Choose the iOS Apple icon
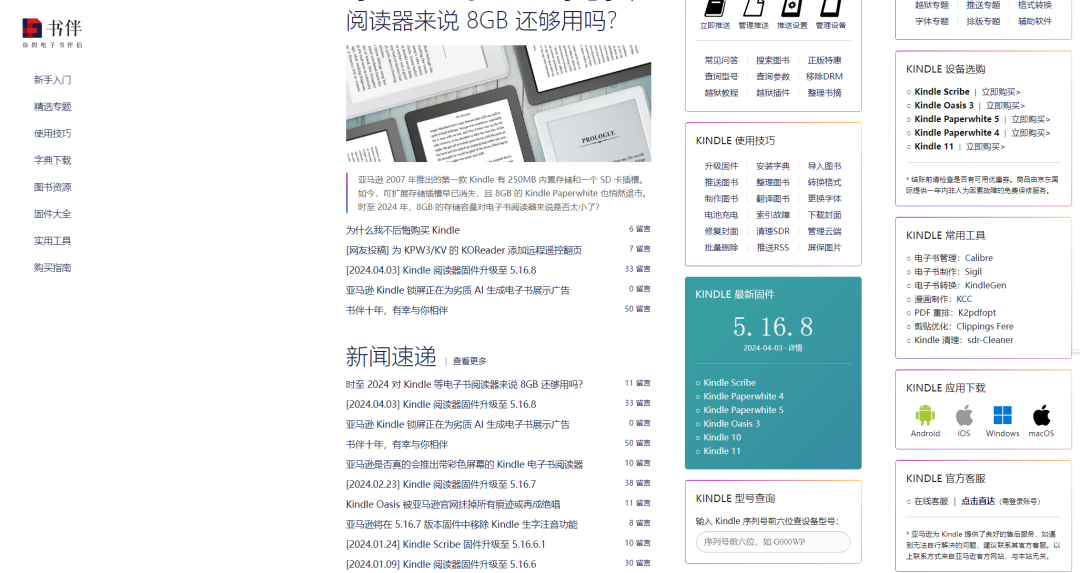Screen dimensions: 1080x573 pos(964,415)
